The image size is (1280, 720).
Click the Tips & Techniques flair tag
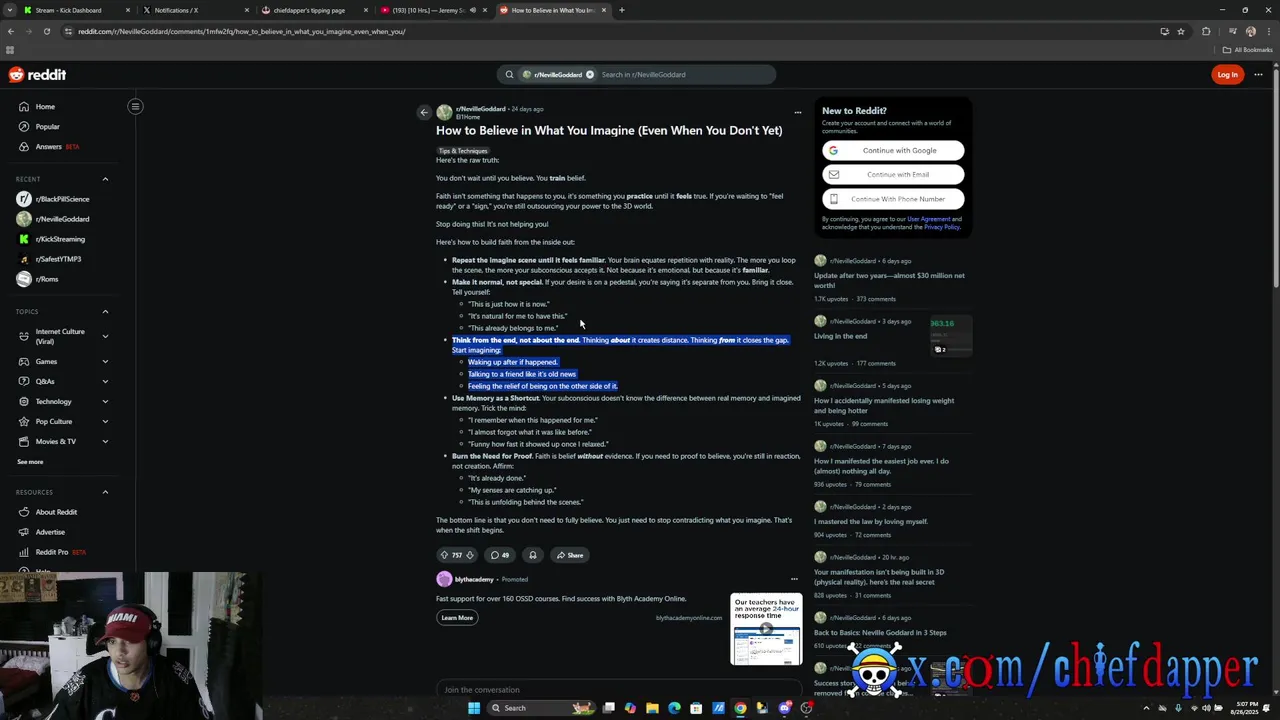[463, 151]
